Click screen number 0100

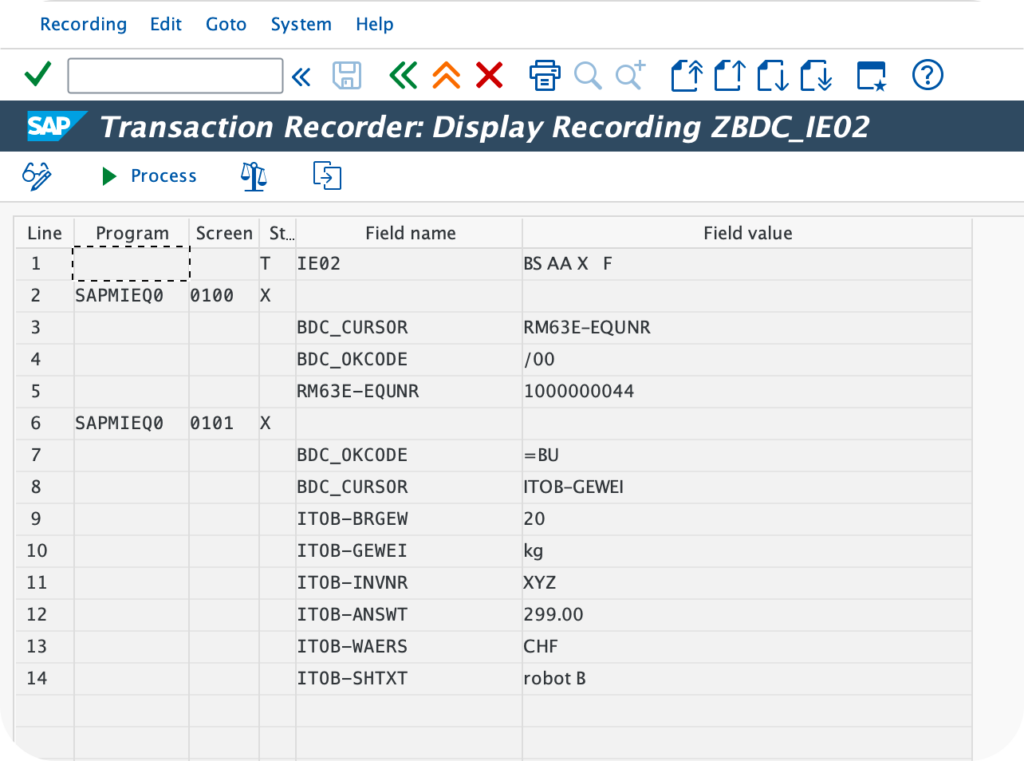tap(224, 296)
